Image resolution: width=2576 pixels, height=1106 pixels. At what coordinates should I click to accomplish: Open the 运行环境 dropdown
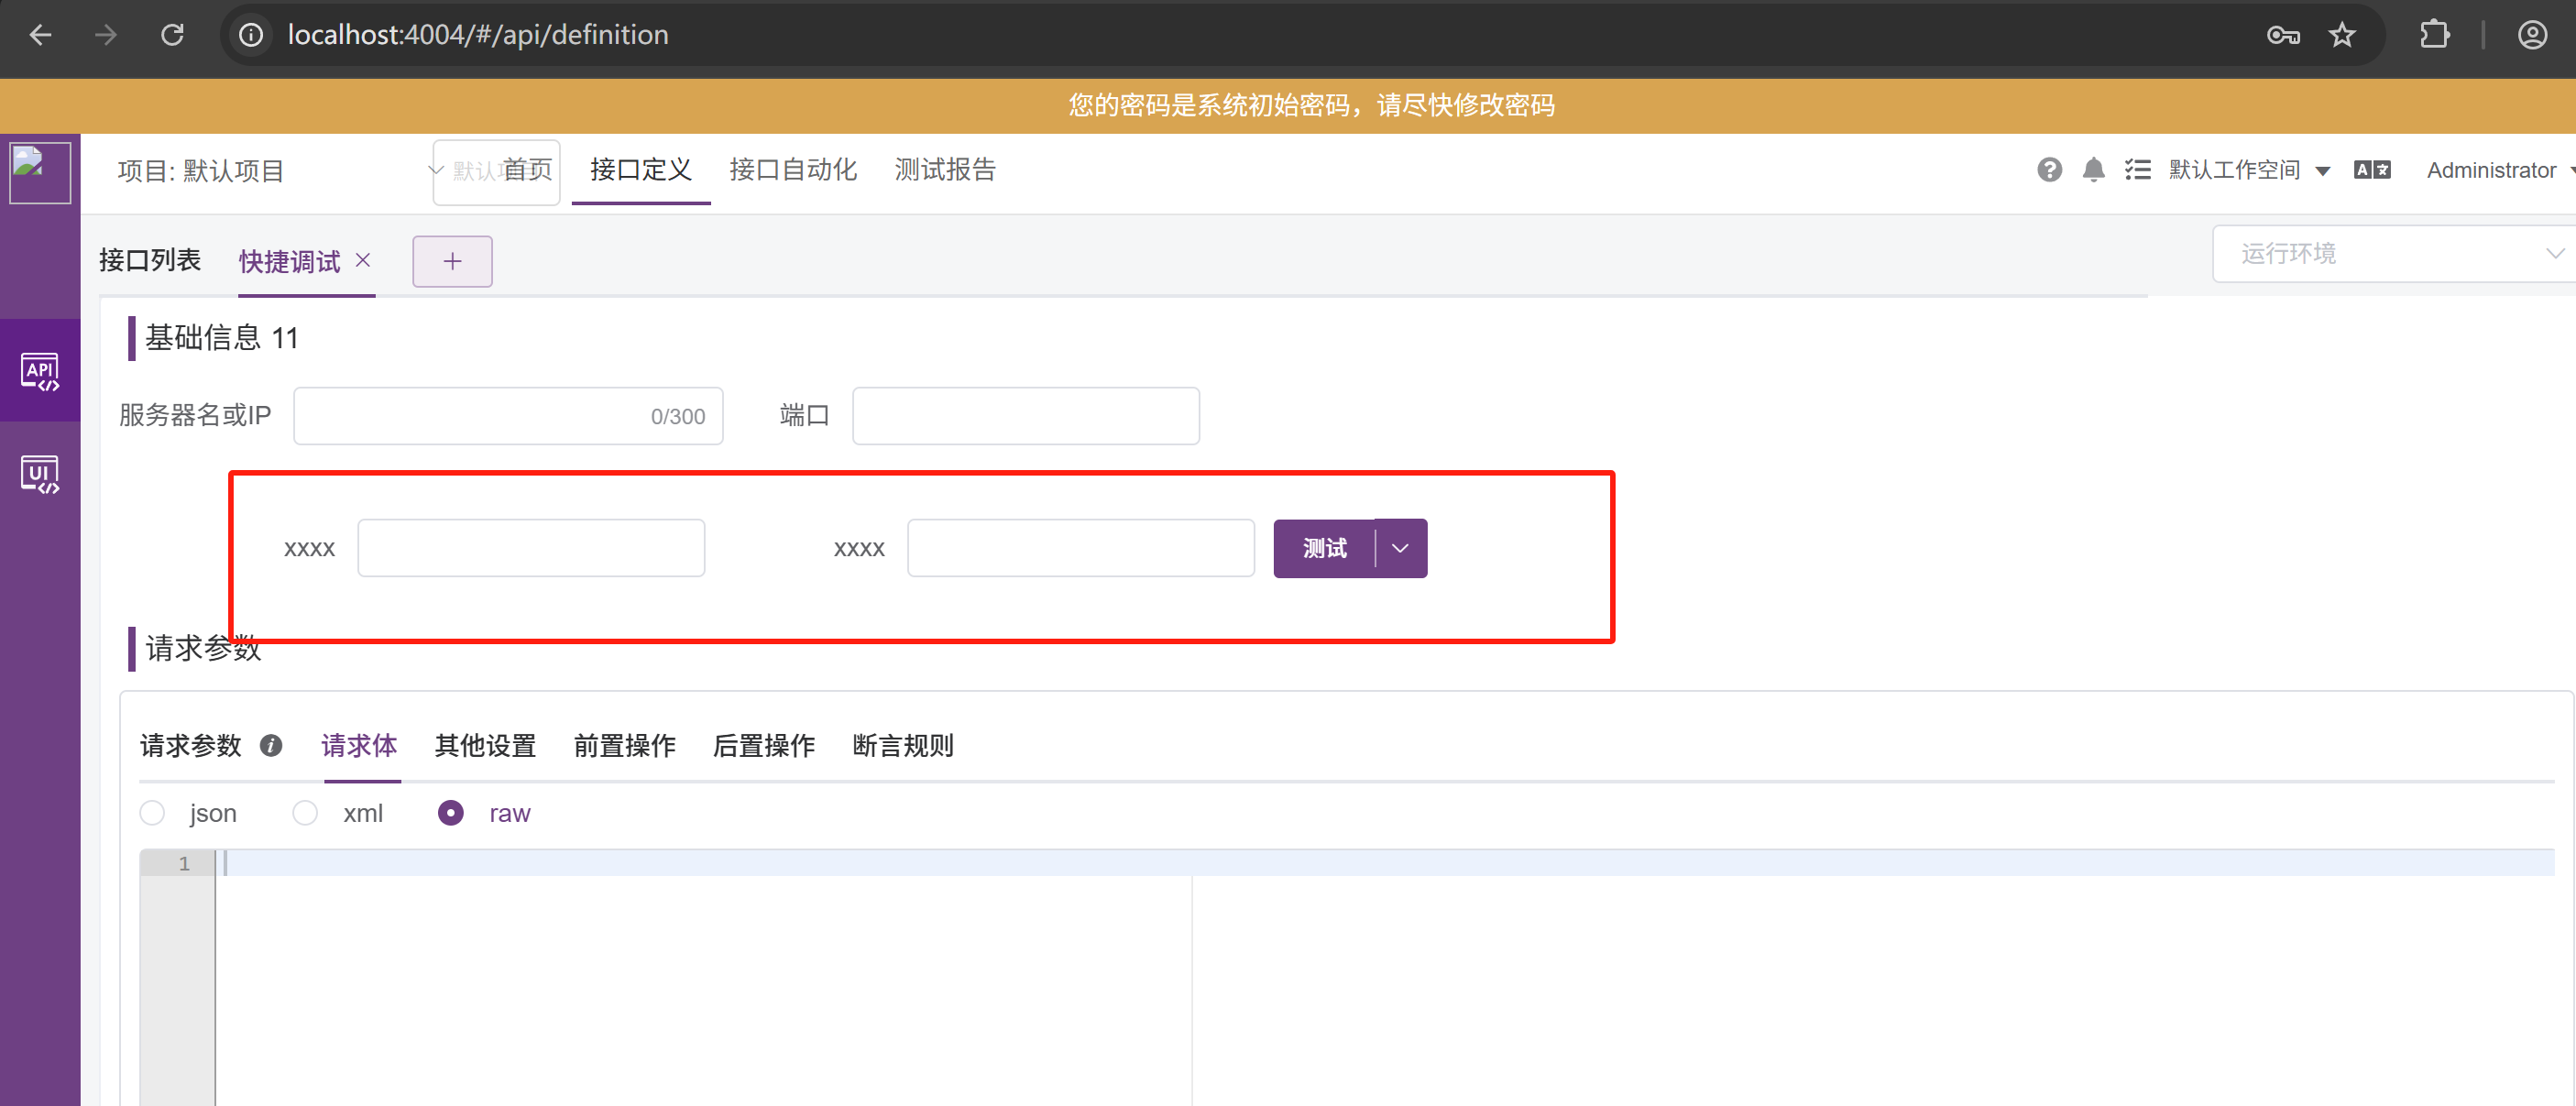[x=2394, y=254]
